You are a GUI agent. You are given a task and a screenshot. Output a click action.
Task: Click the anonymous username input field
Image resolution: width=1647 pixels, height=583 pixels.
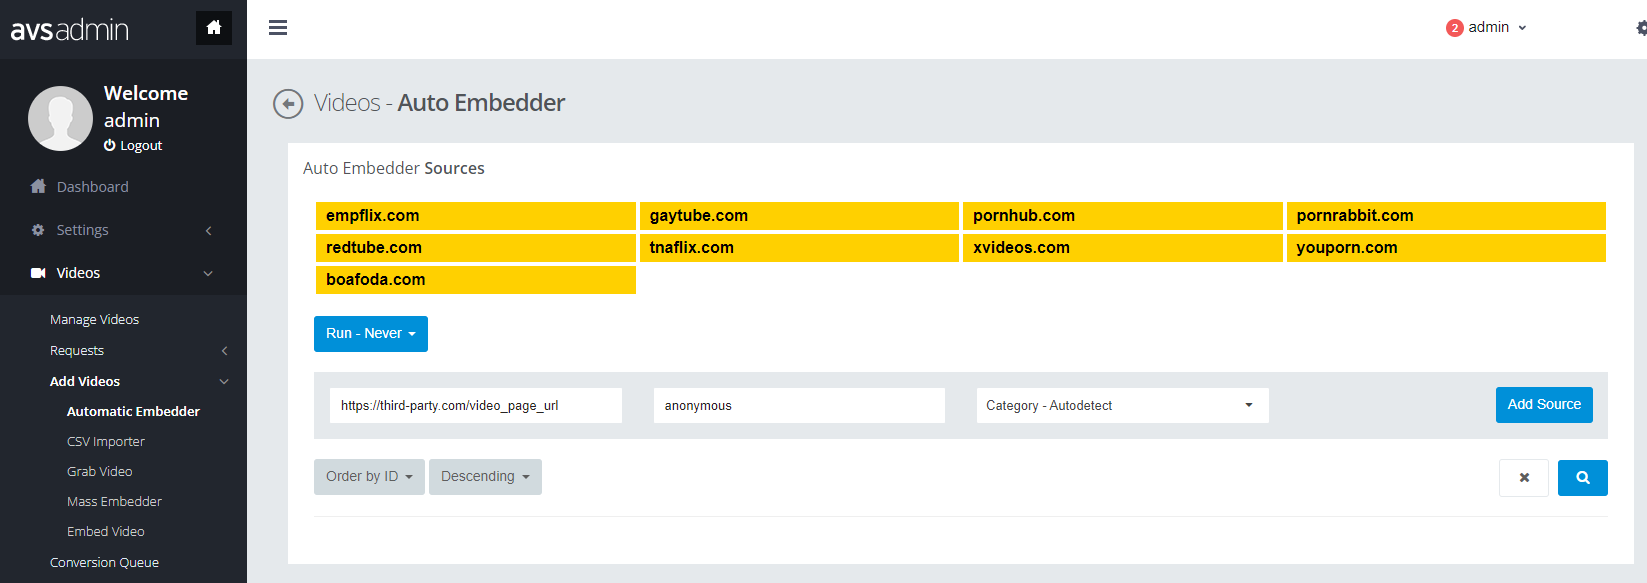coord(799,406)
